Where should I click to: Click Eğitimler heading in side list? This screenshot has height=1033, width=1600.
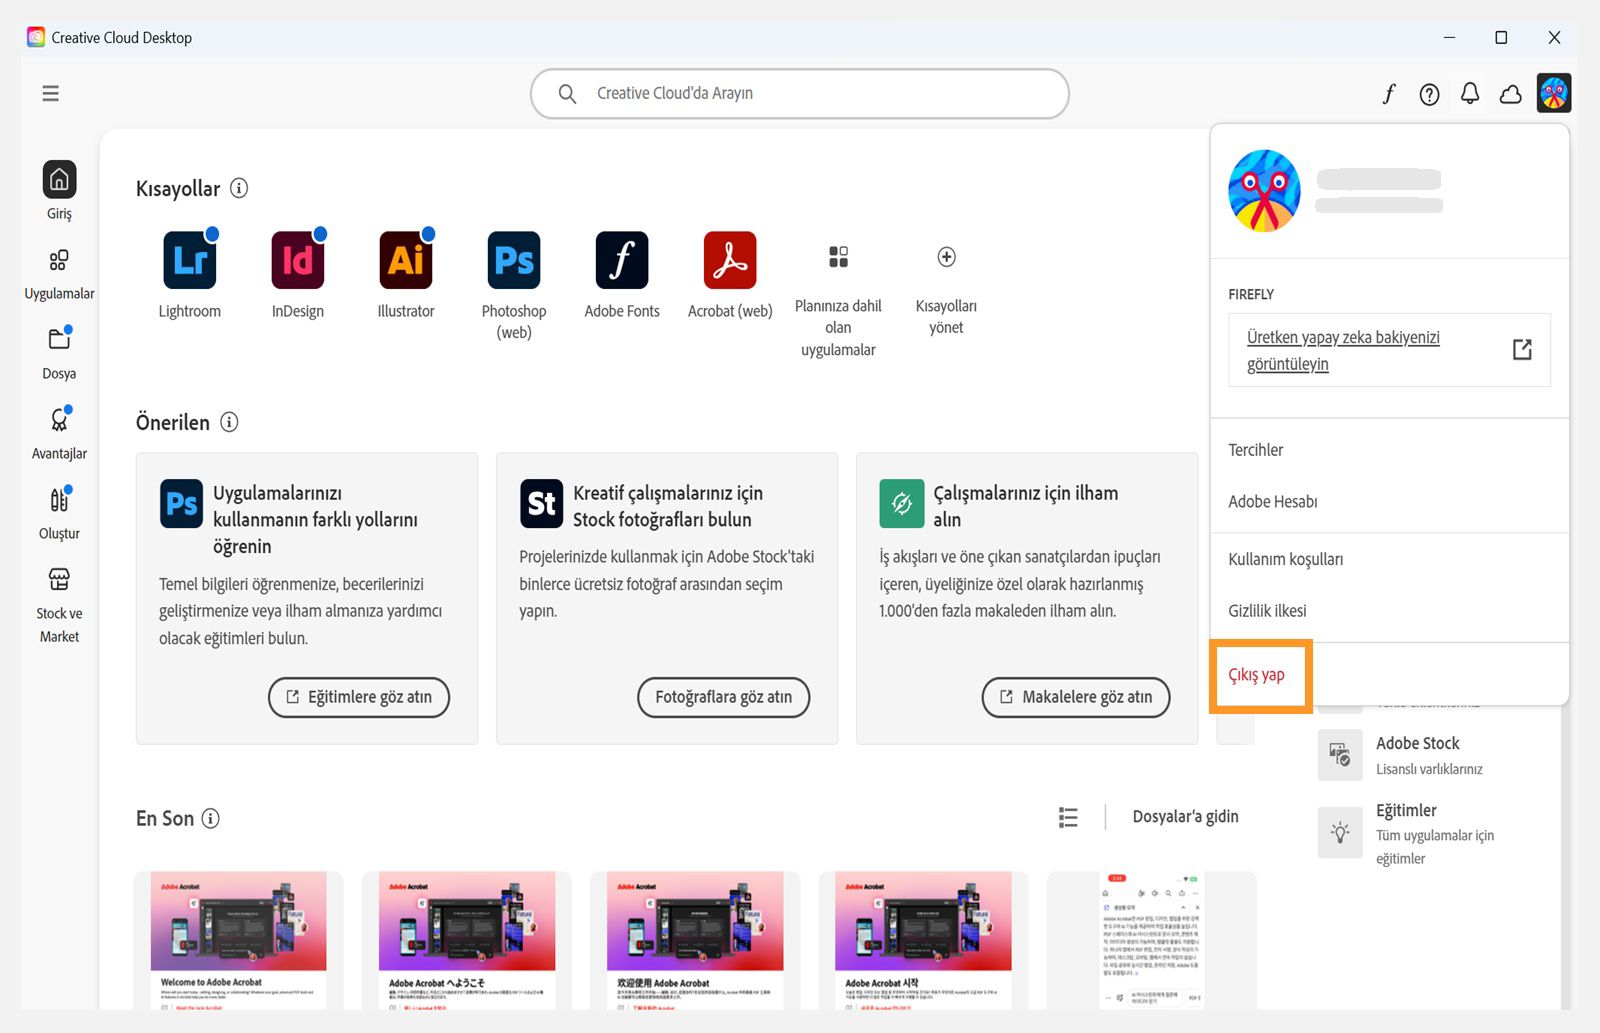[x=1406, y=810]
